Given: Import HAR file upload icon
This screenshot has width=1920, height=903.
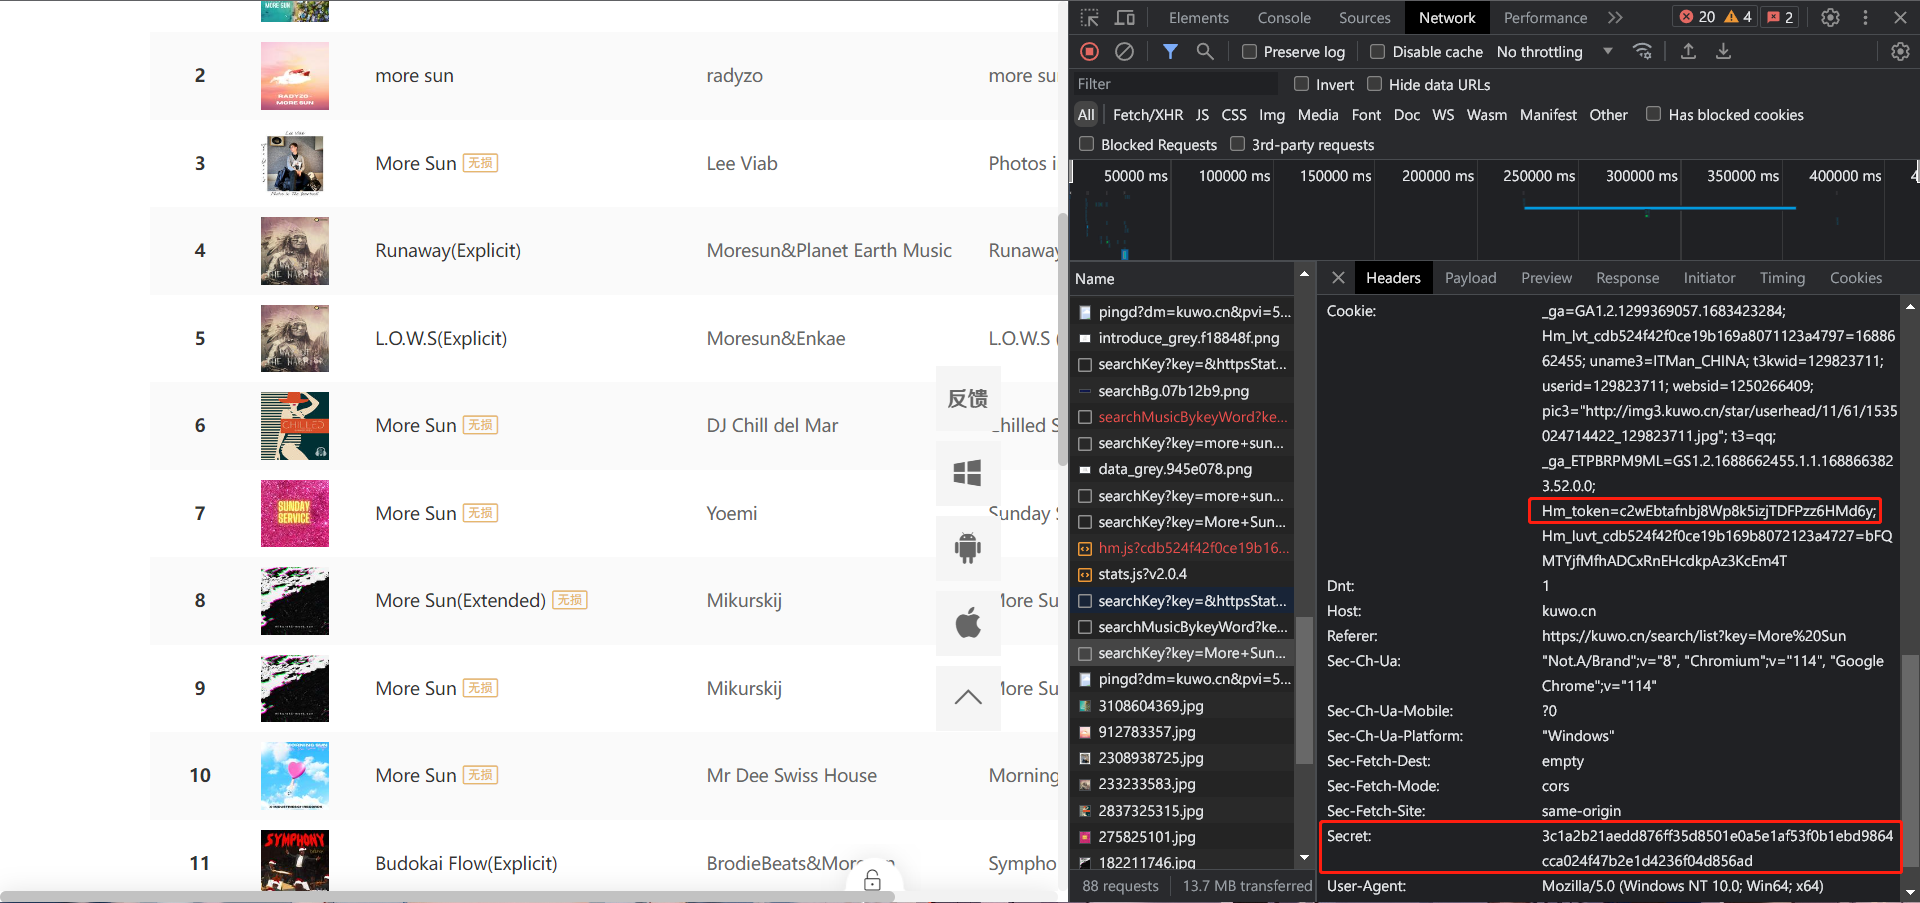Looking at the screenshot, I should (1688, 51).
